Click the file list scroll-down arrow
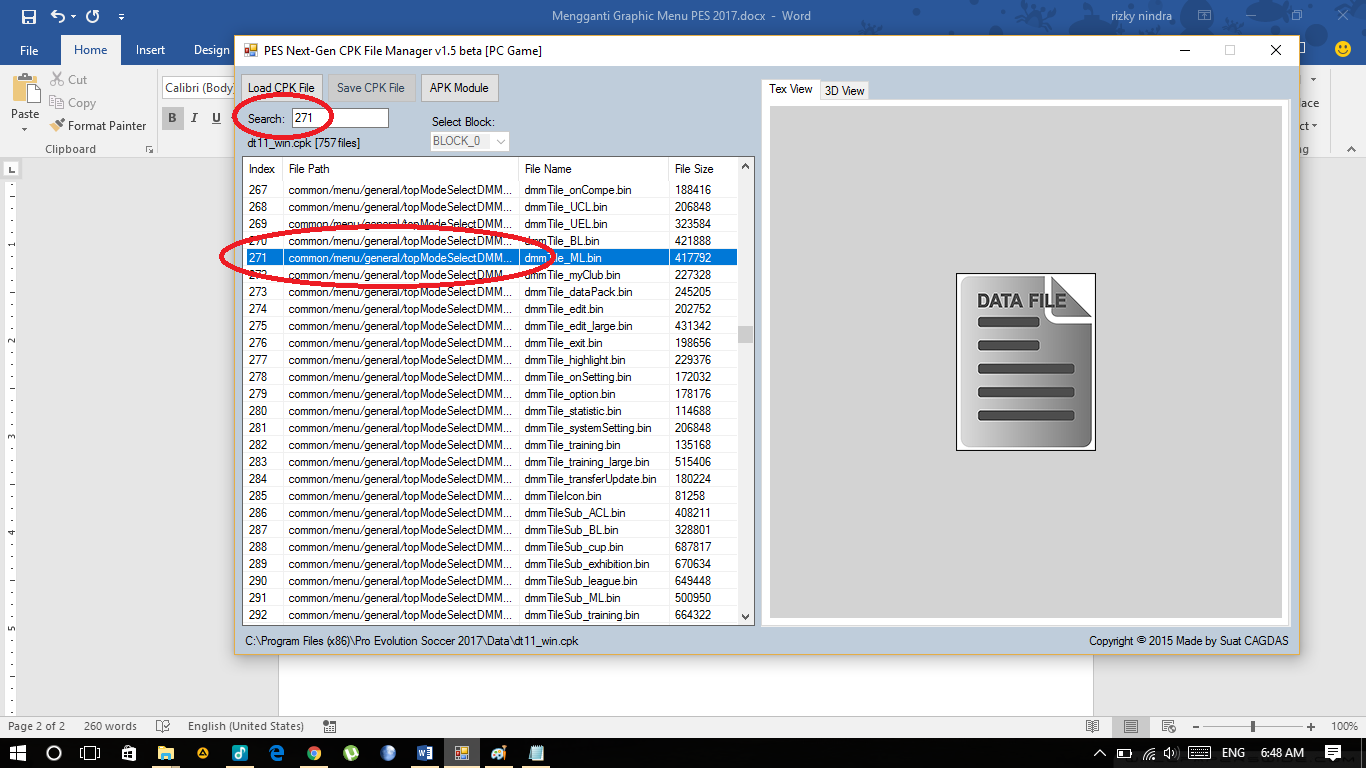The height and width of the screenshot is (768, 1366). pos(745,616)
